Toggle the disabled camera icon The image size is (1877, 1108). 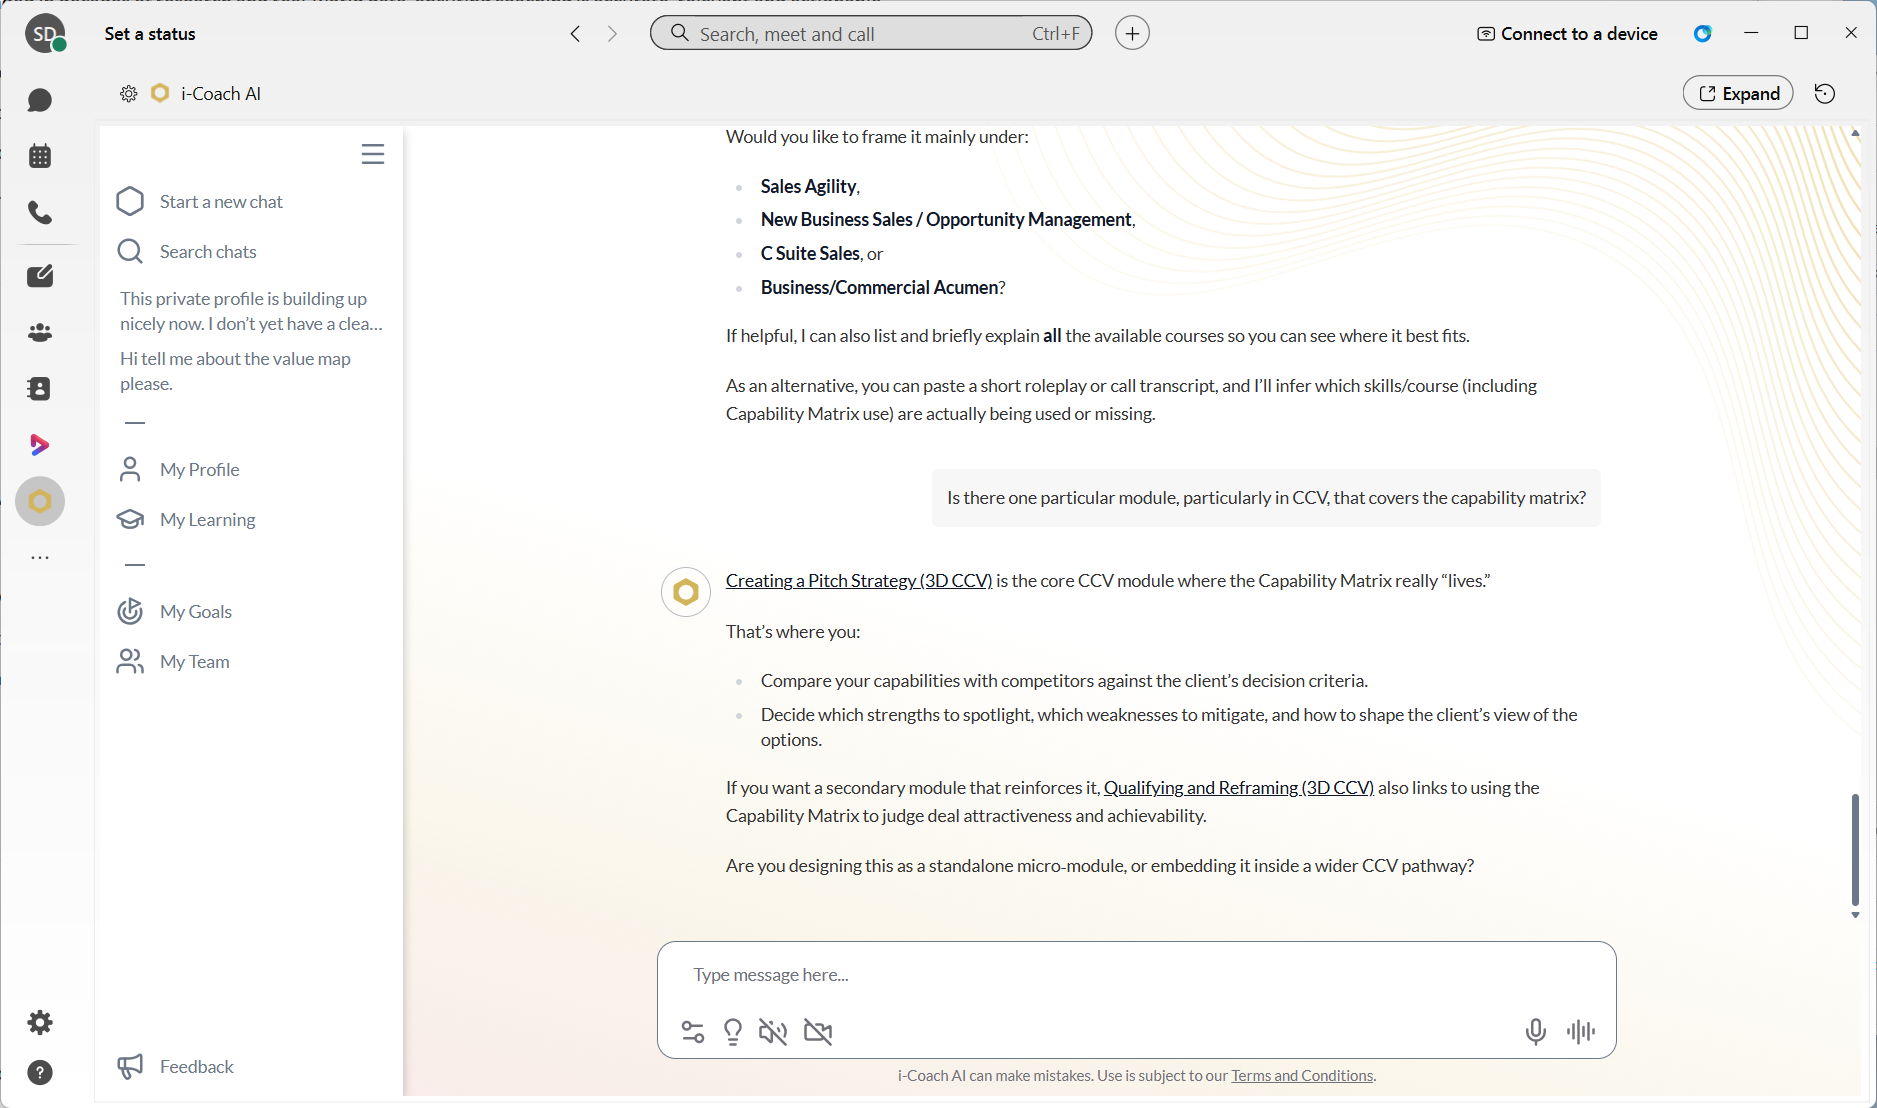coord(818,1031)
